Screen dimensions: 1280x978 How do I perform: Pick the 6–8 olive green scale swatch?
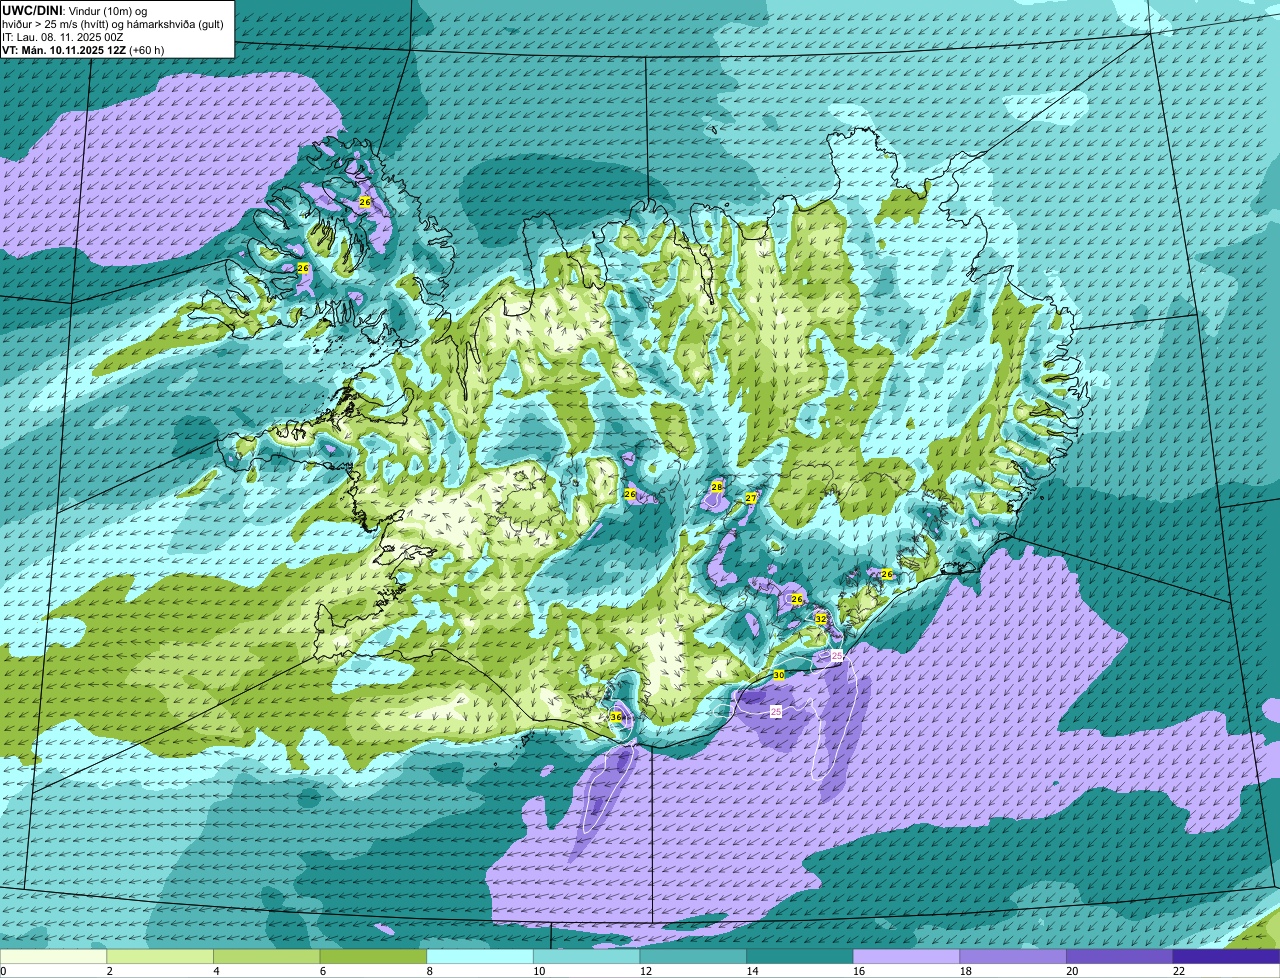coord(373,957)
